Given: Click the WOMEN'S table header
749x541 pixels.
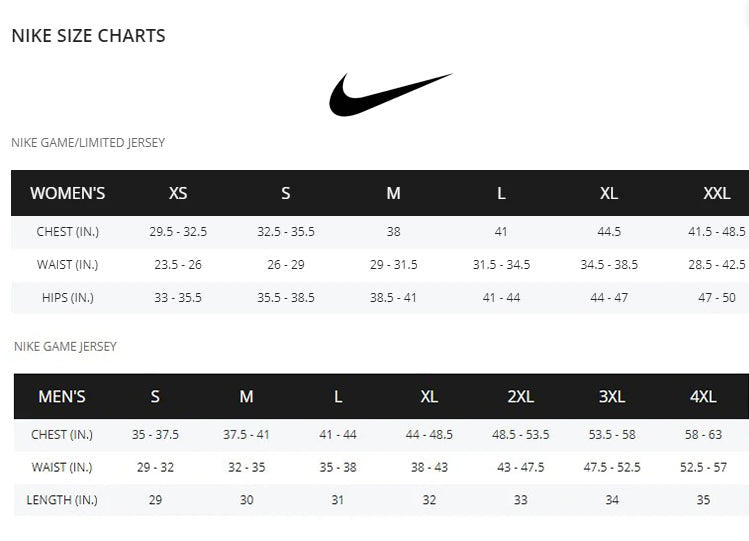Looking at the screenshot, I should (68, 193).
